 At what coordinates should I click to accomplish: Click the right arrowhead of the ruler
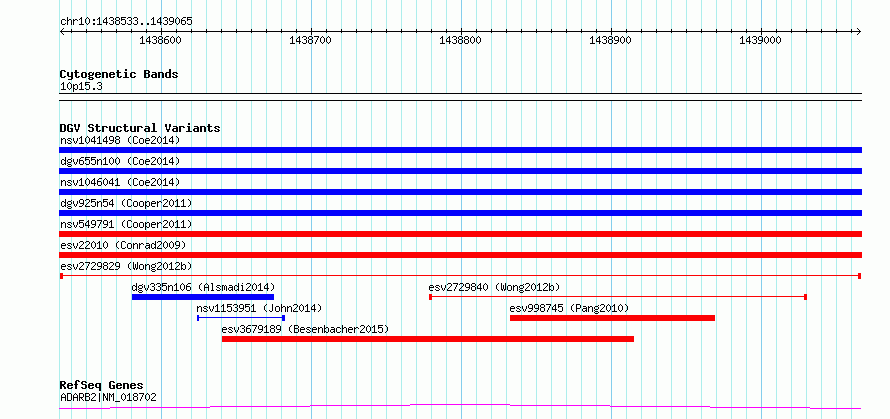coord(859,31)
